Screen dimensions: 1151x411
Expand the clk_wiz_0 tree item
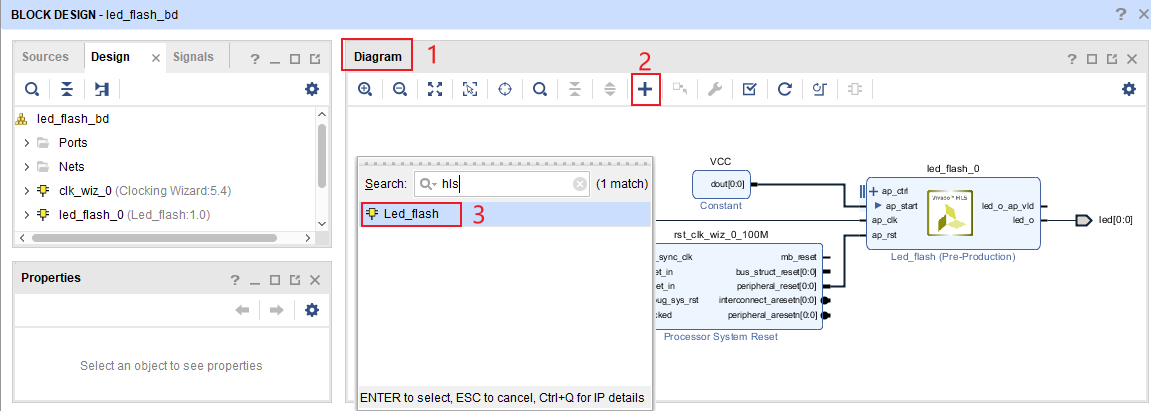(27, 190)
